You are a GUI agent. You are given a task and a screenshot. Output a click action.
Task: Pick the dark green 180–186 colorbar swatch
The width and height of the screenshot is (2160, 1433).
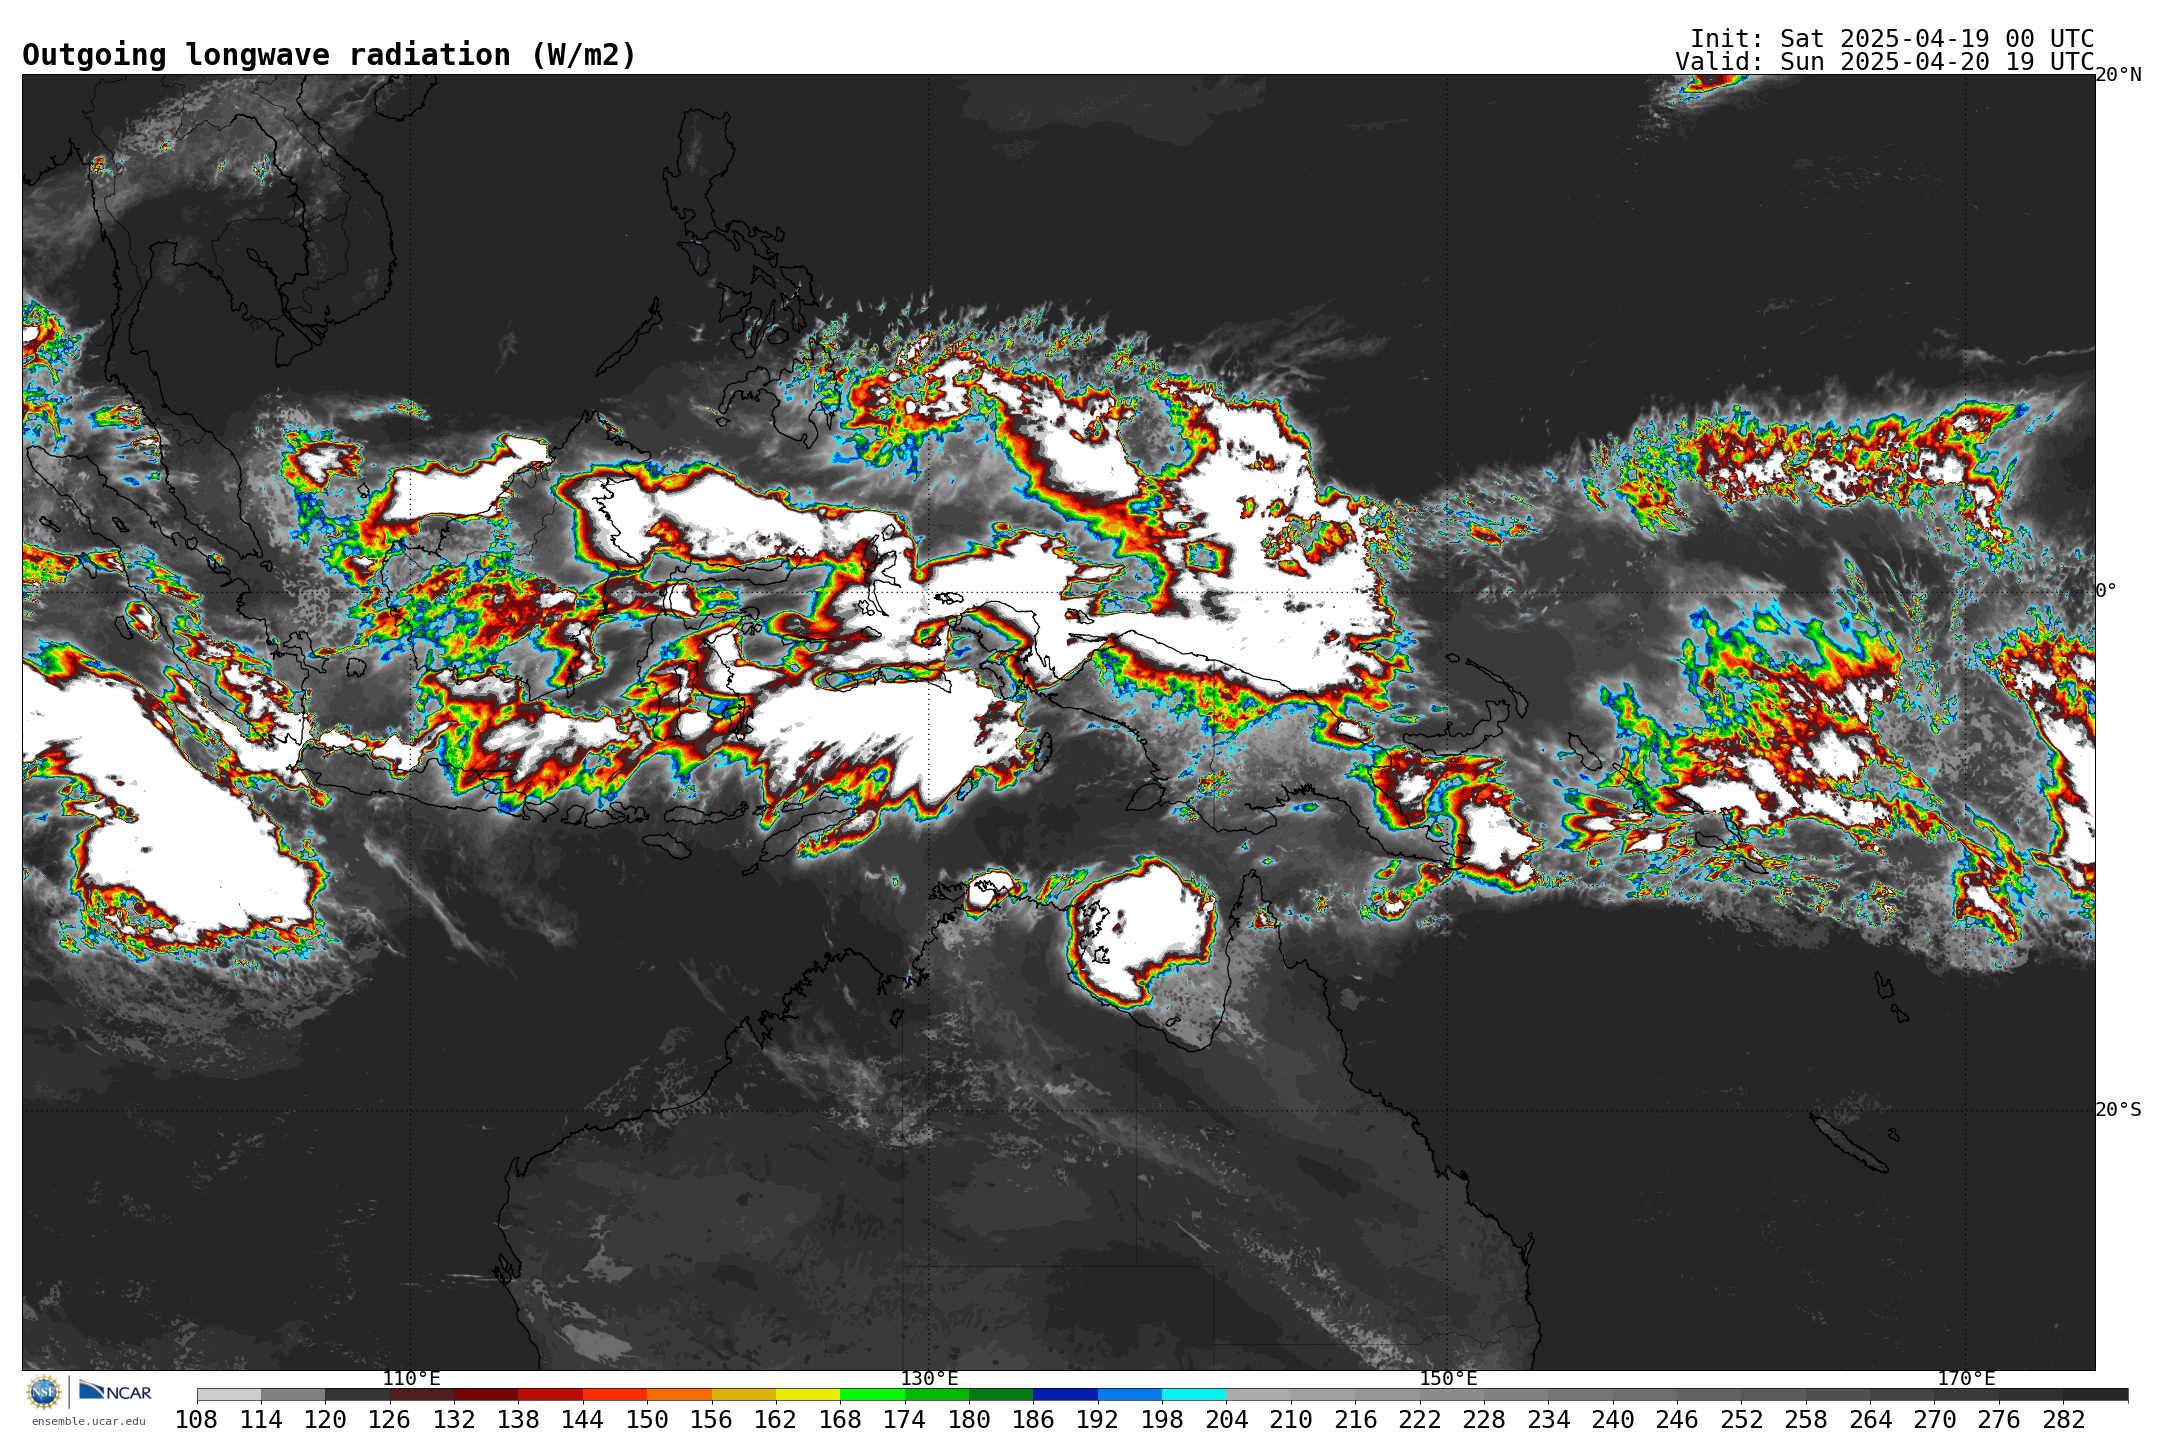coord(1001,1394)
